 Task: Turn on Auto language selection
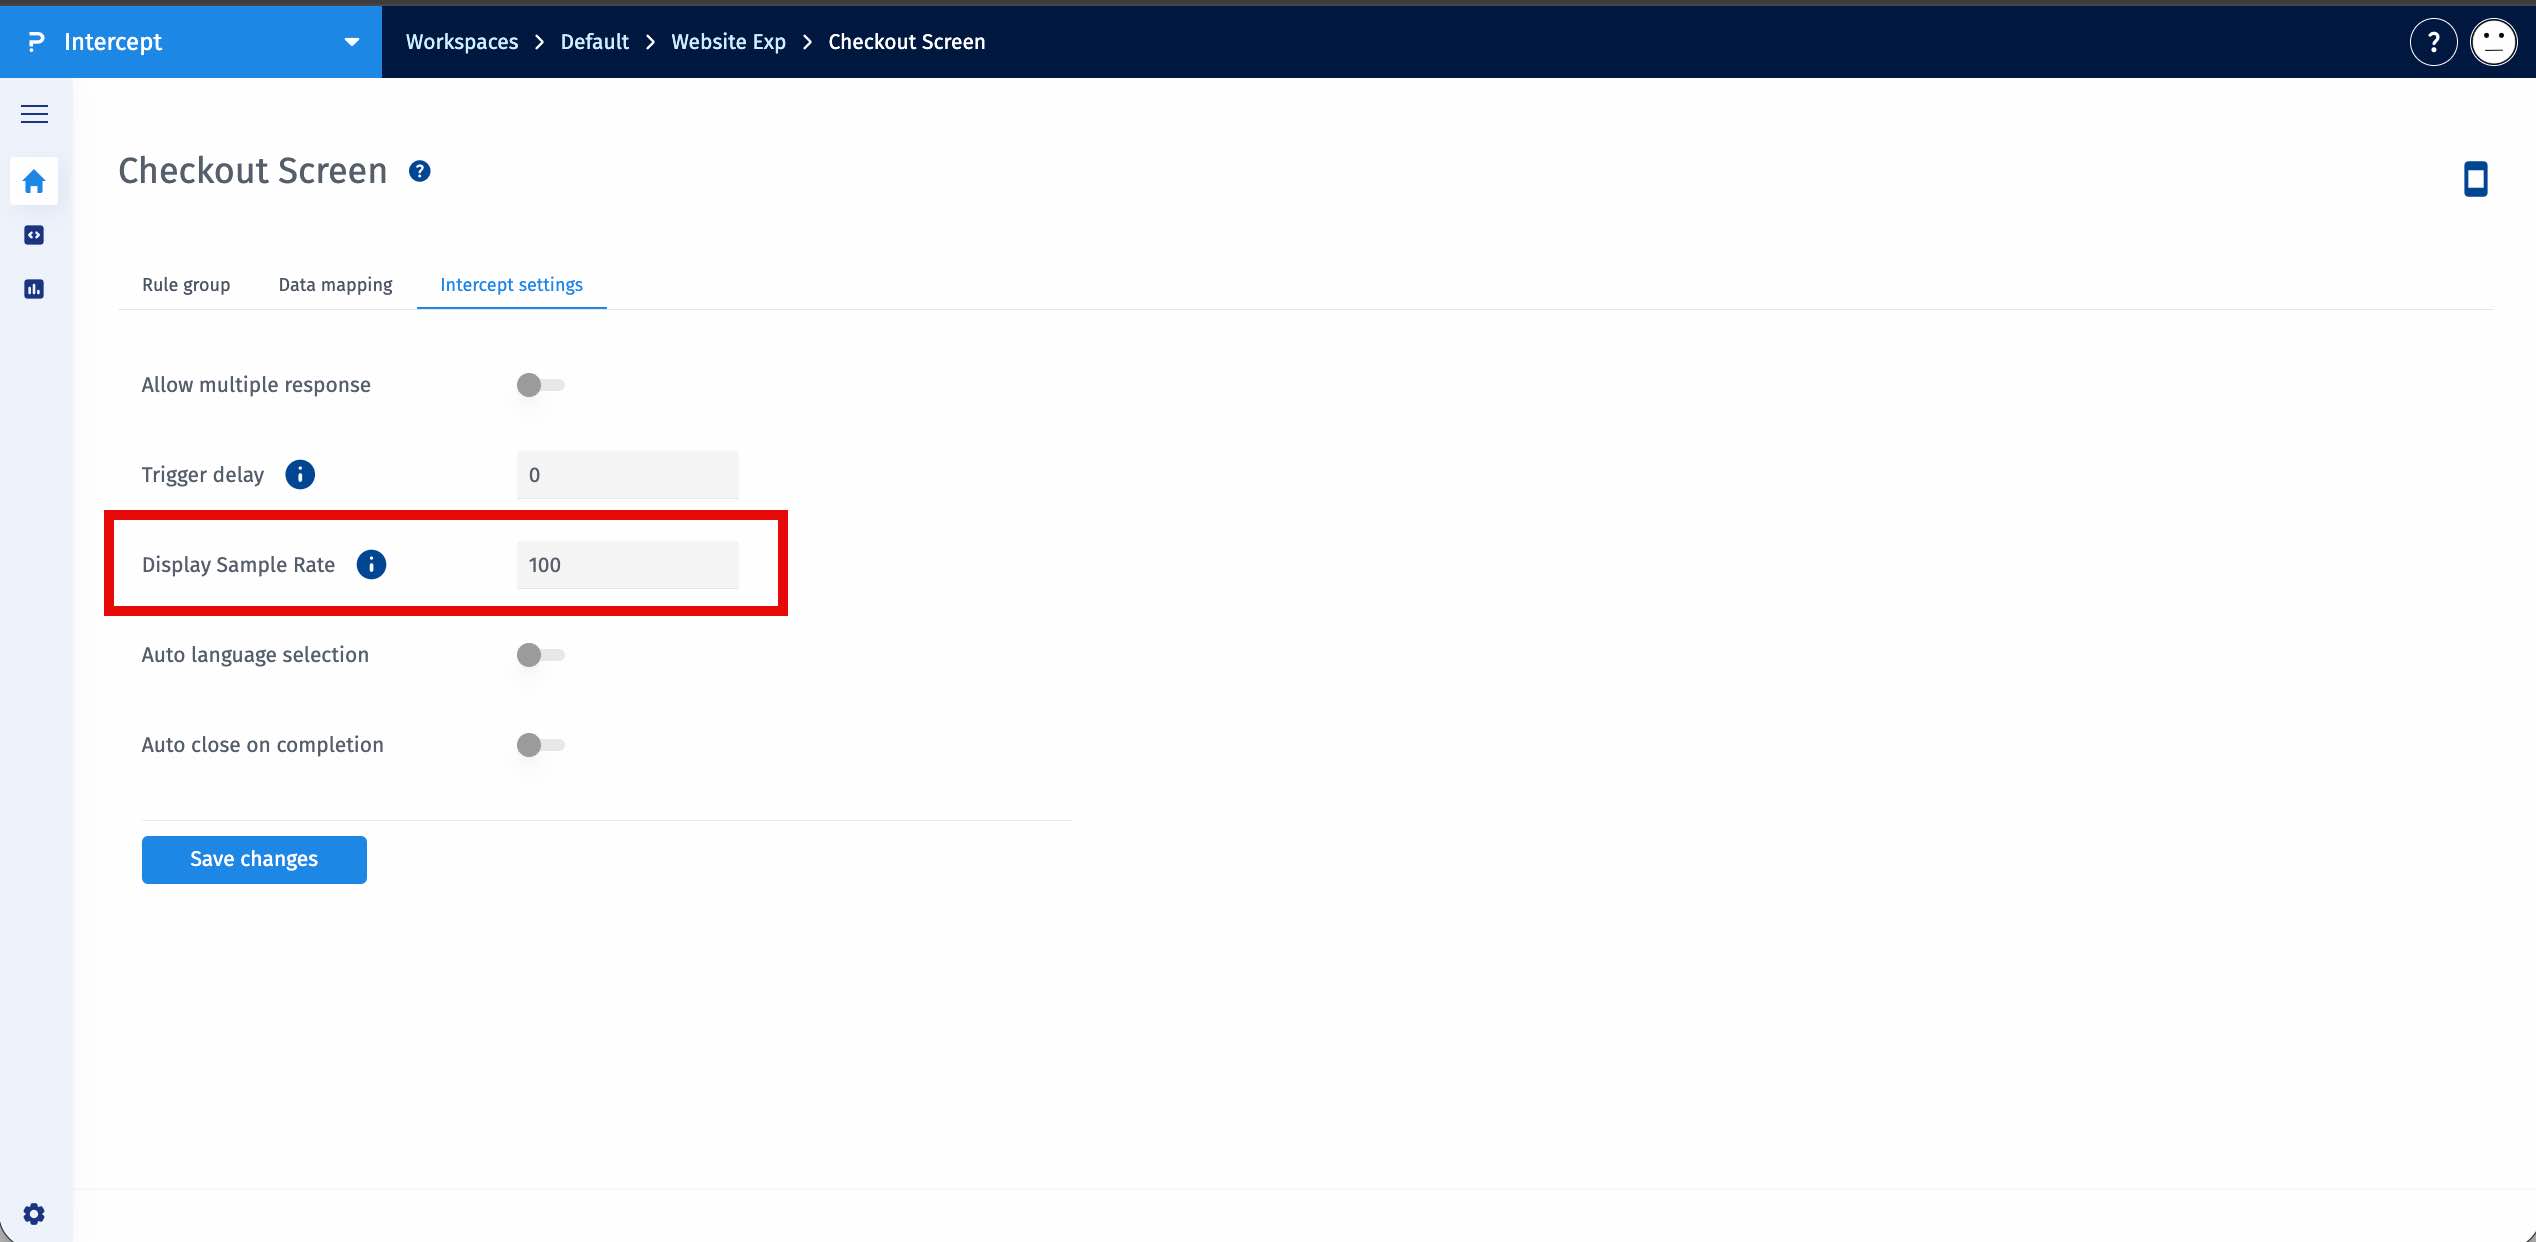coord(541,654)
